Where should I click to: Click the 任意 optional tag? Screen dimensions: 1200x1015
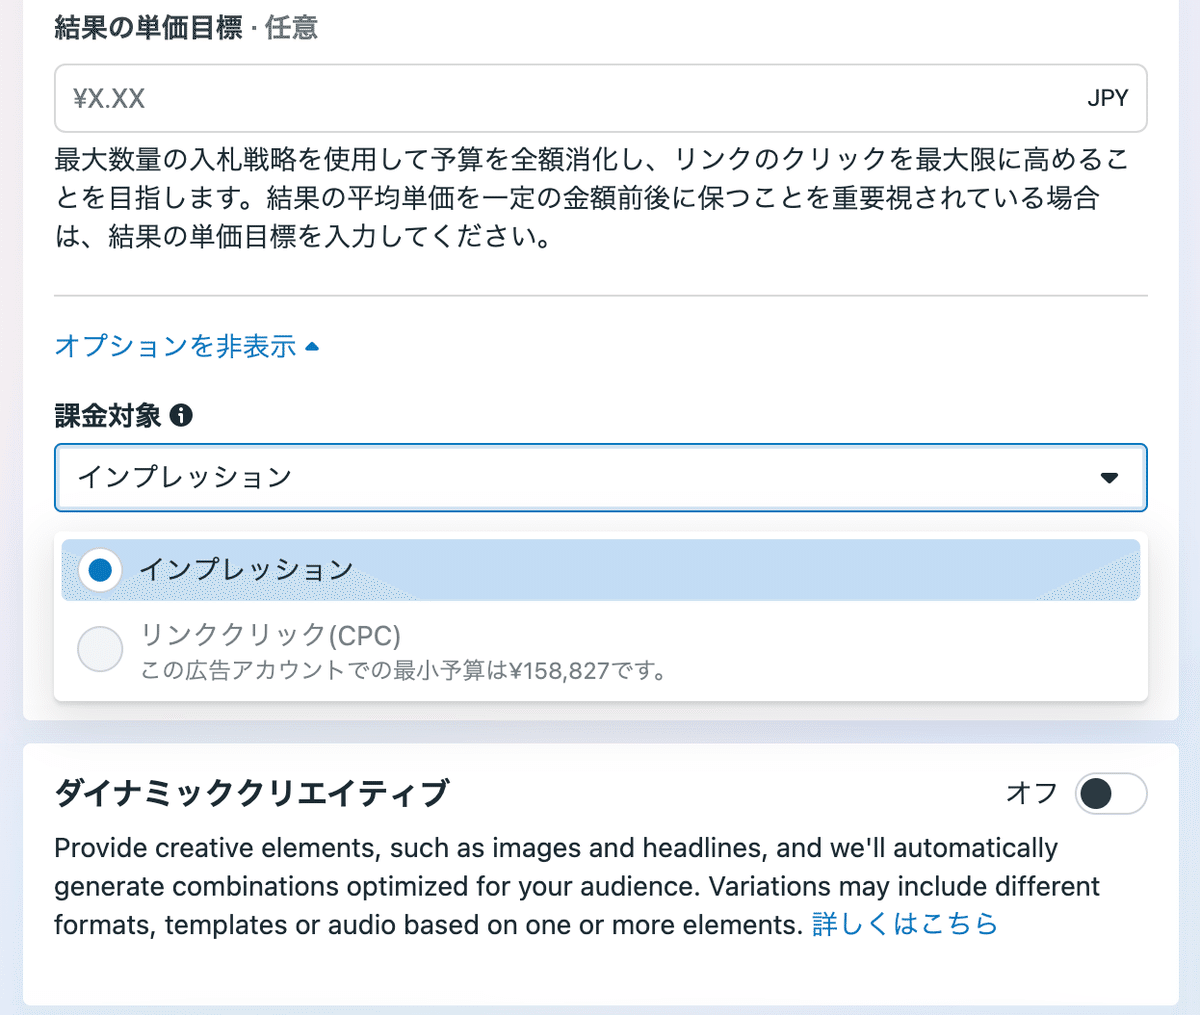pyautogui.click(x=291, y=27)
